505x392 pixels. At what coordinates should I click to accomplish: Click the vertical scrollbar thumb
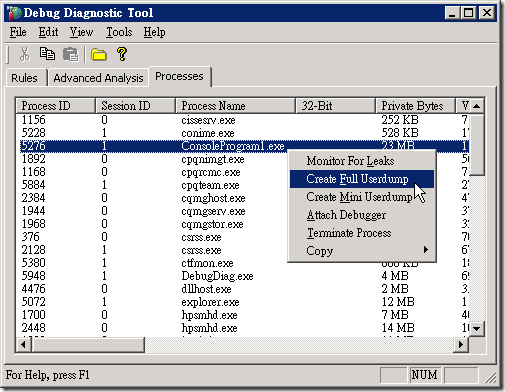pos(477,144)
